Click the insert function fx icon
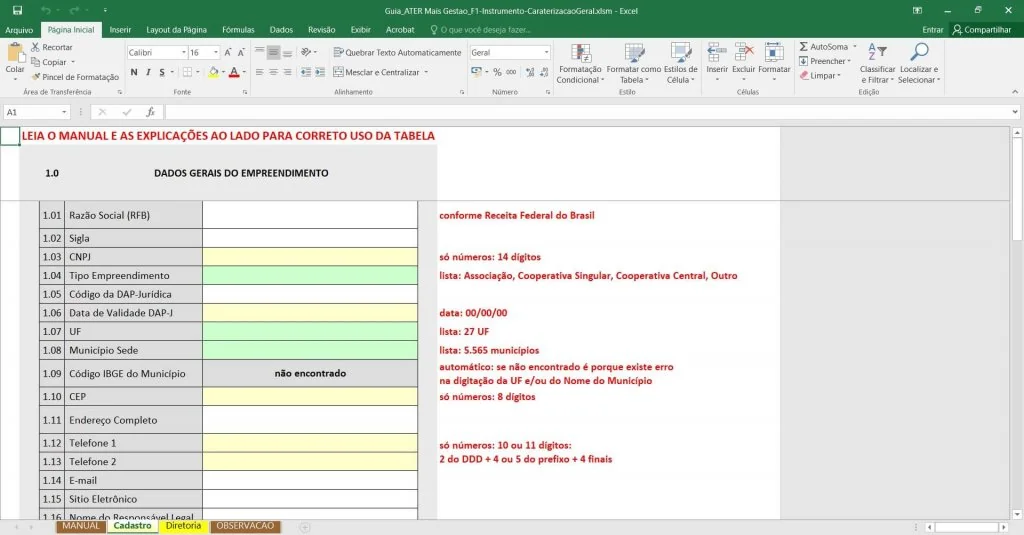The image size is (1024, 535). 150,113
